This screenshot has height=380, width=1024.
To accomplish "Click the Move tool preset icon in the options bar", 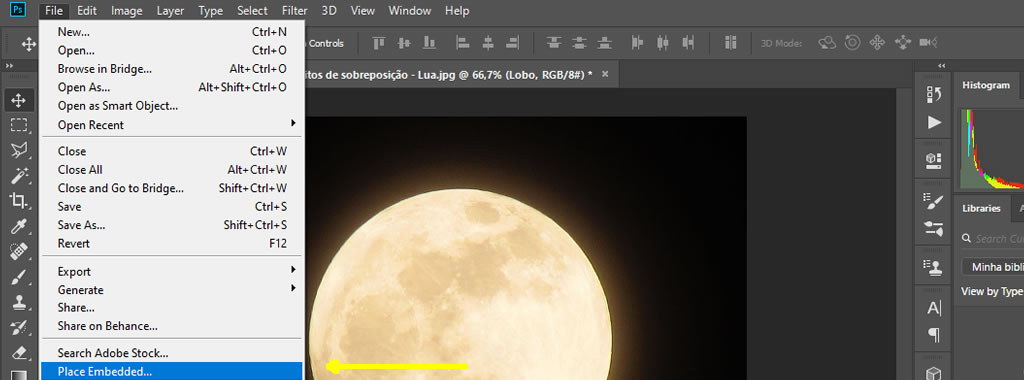I will [29, 44].
